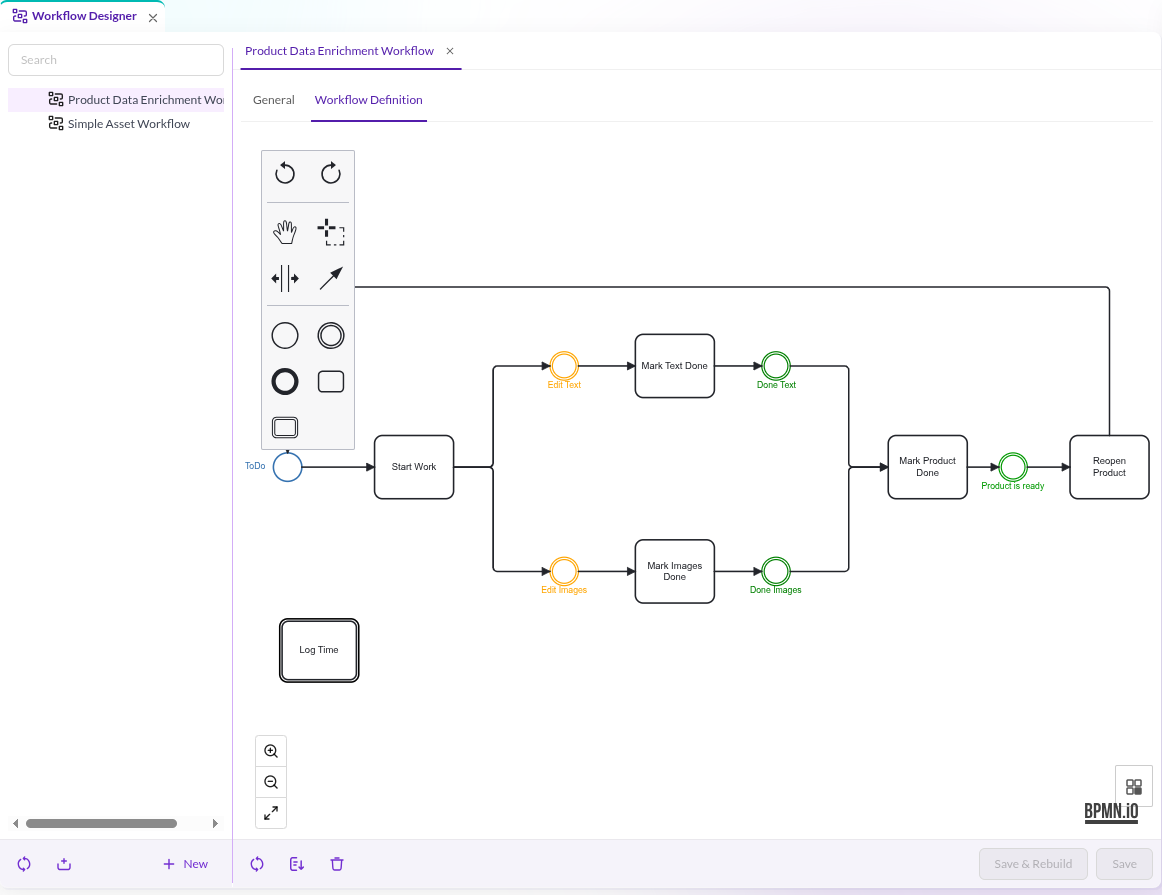Reload the workflow tree list
This screenshot has height=895, width=1162.
coord(24,864)
